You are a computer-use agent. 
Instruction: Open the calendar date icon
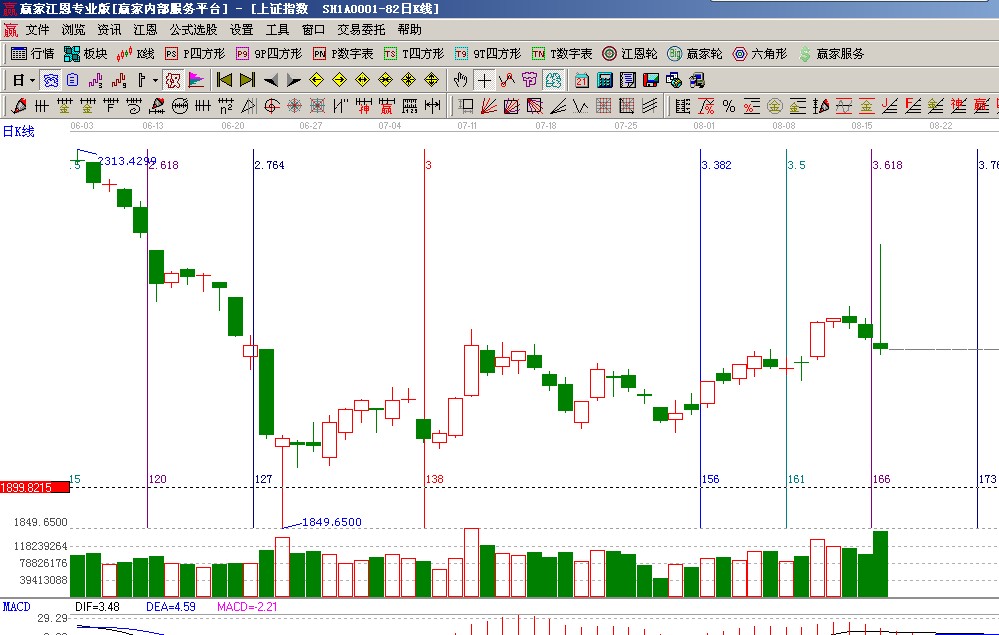coord(582,80)
